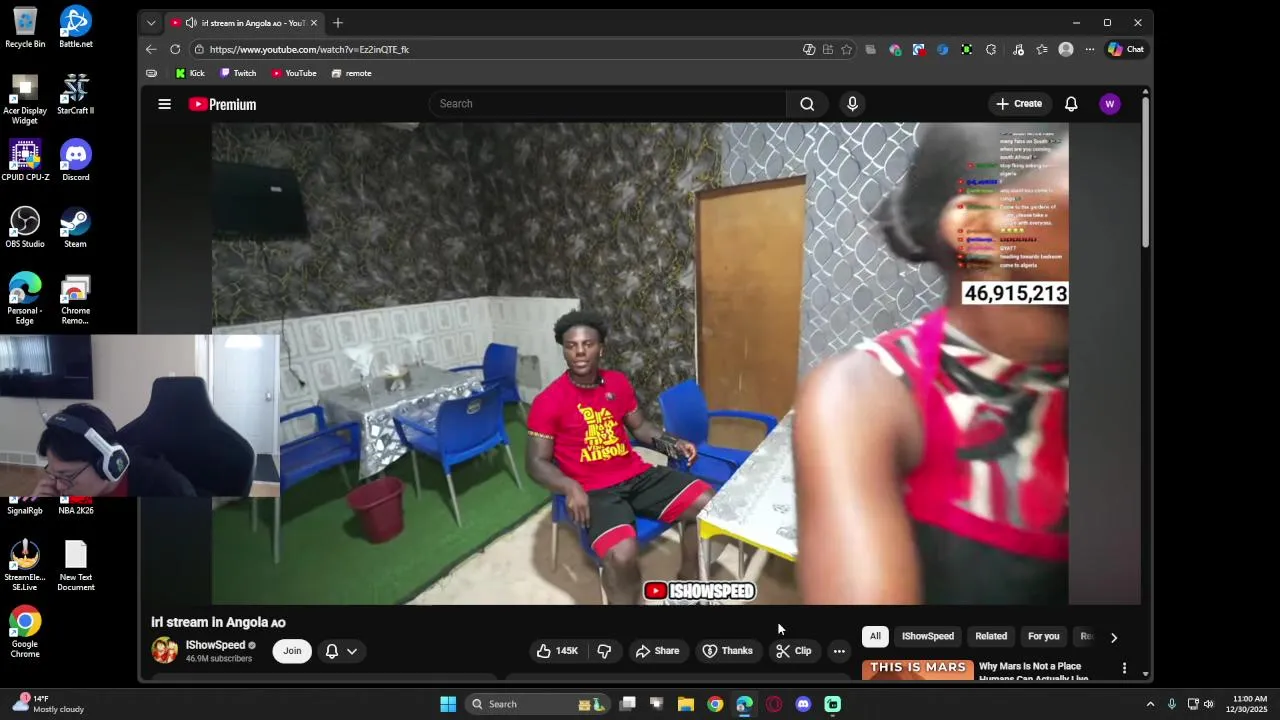Open Discord desktop shortcut
The height and width of the screenshot is (720, 1280).
click(x=76, y=160)
